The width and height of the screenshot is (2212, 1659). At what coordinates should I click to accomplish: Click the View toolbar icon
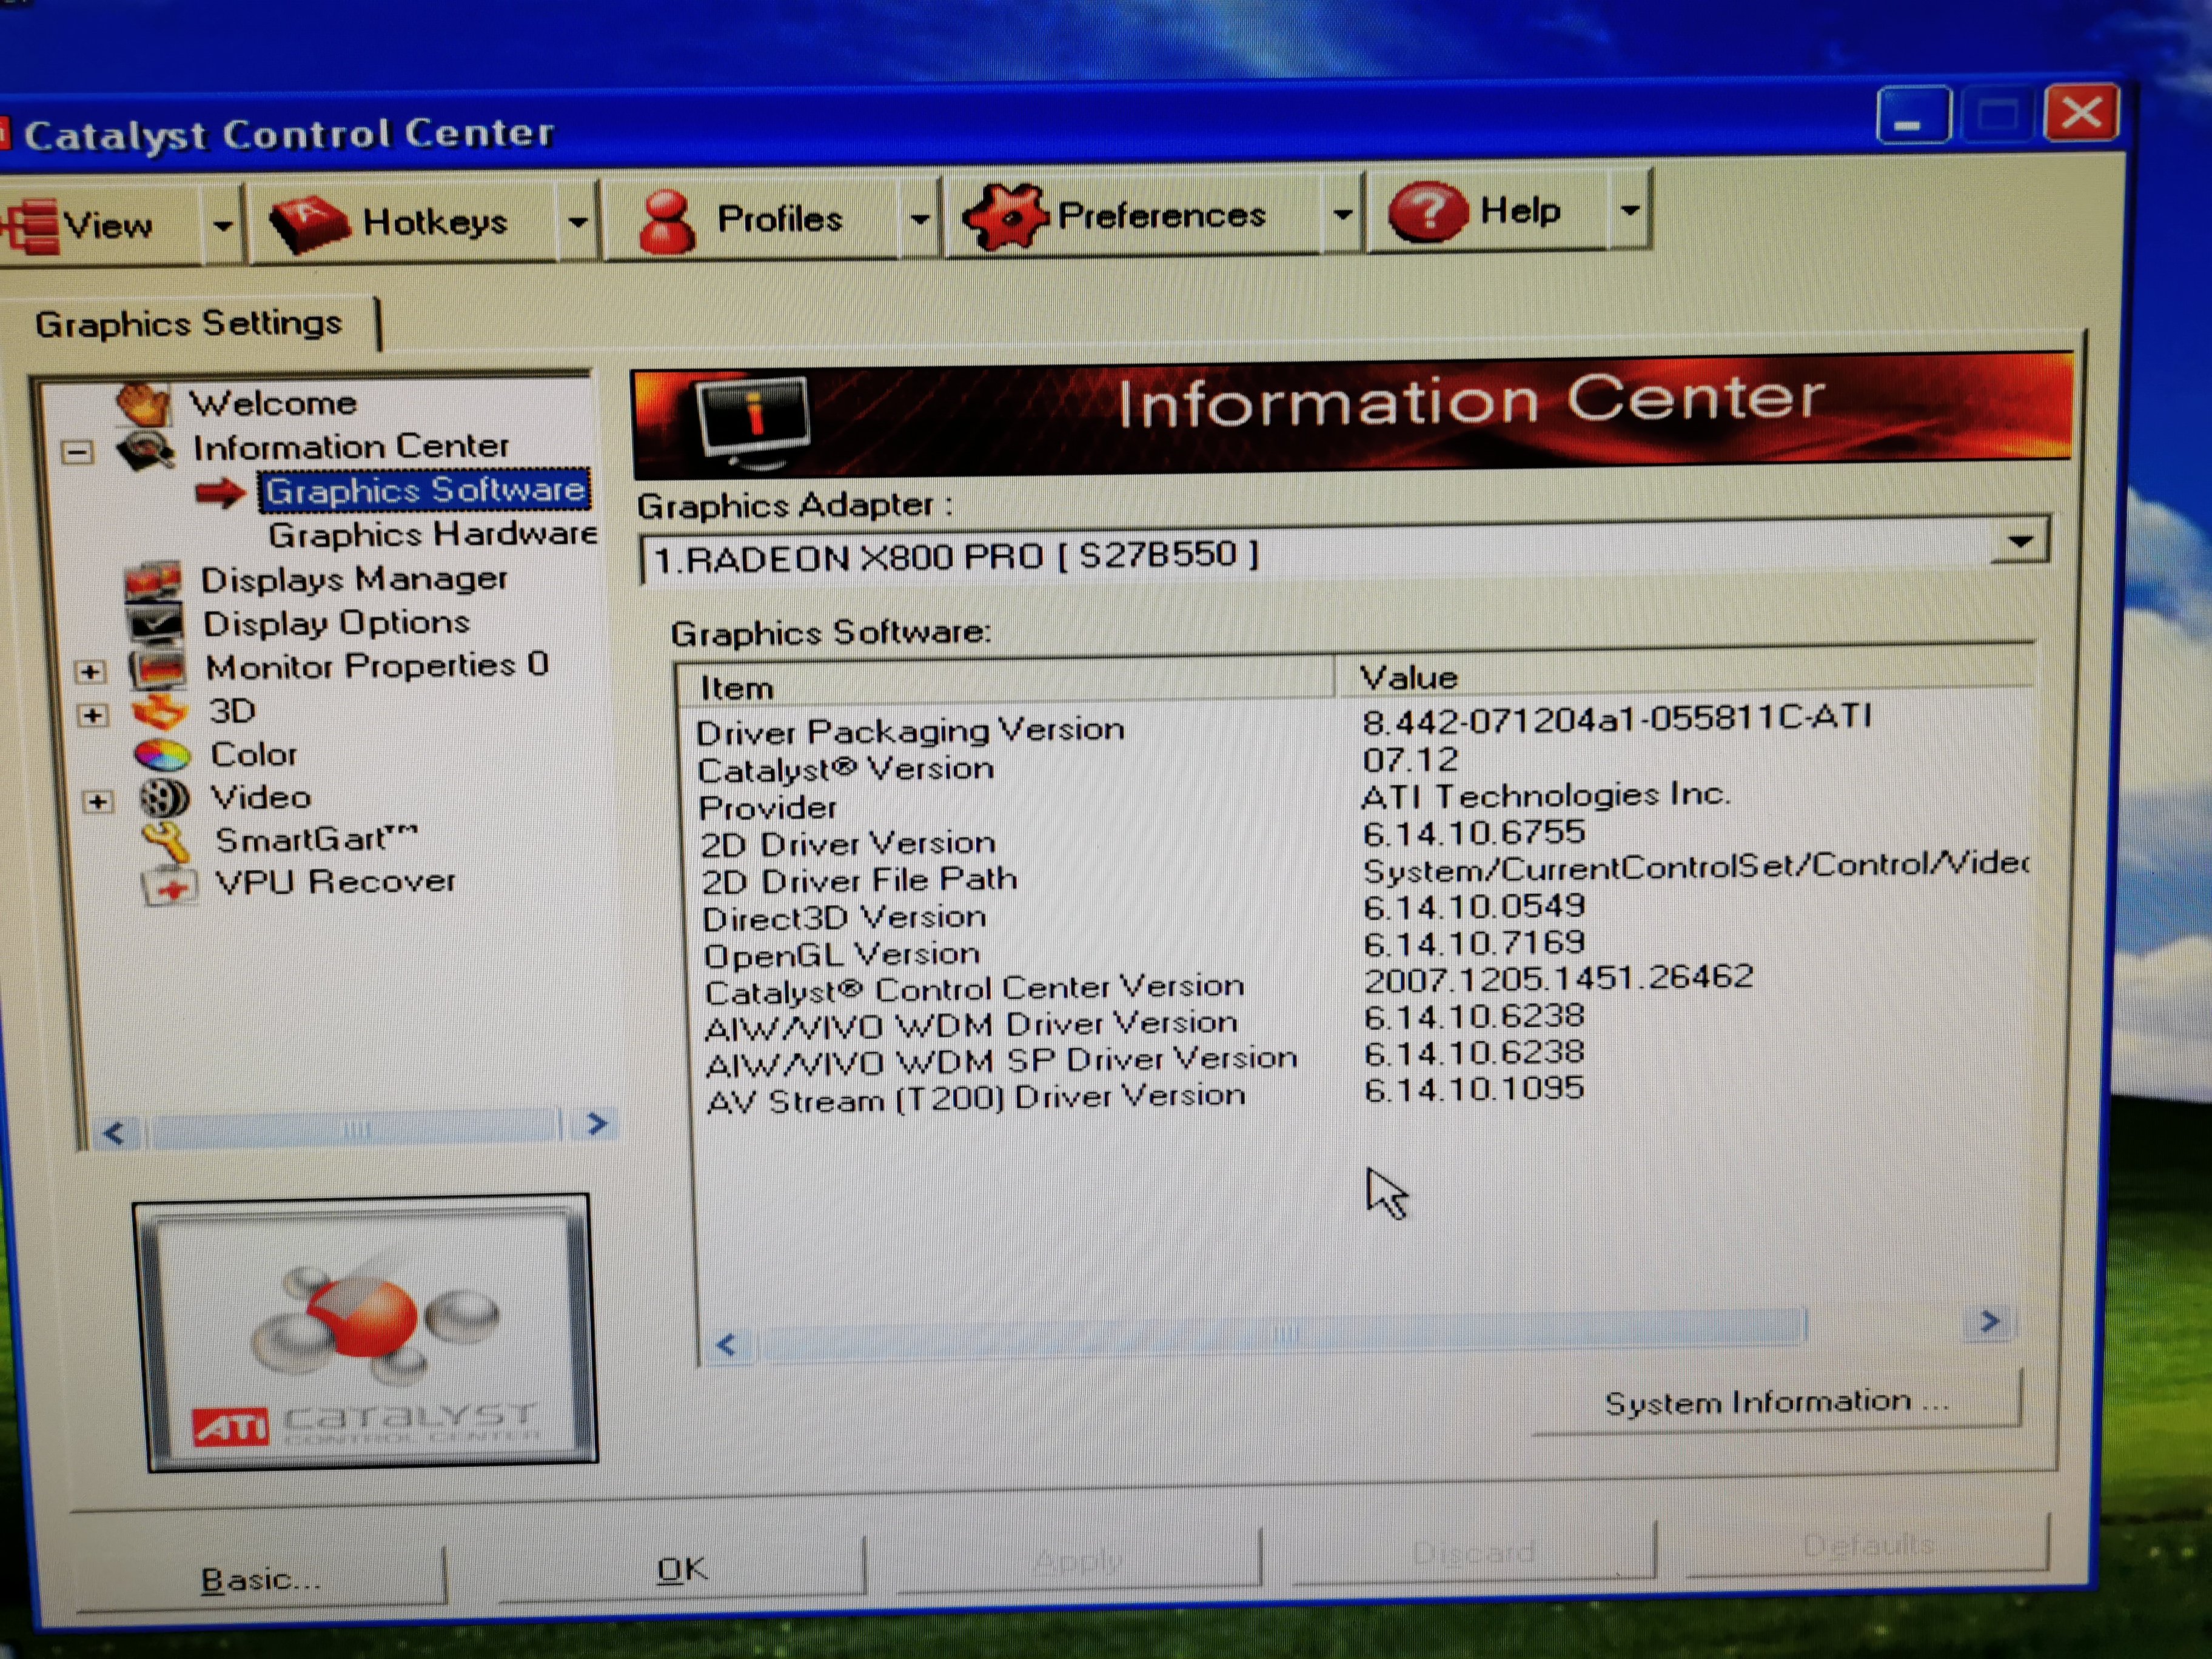click(30, 226)
